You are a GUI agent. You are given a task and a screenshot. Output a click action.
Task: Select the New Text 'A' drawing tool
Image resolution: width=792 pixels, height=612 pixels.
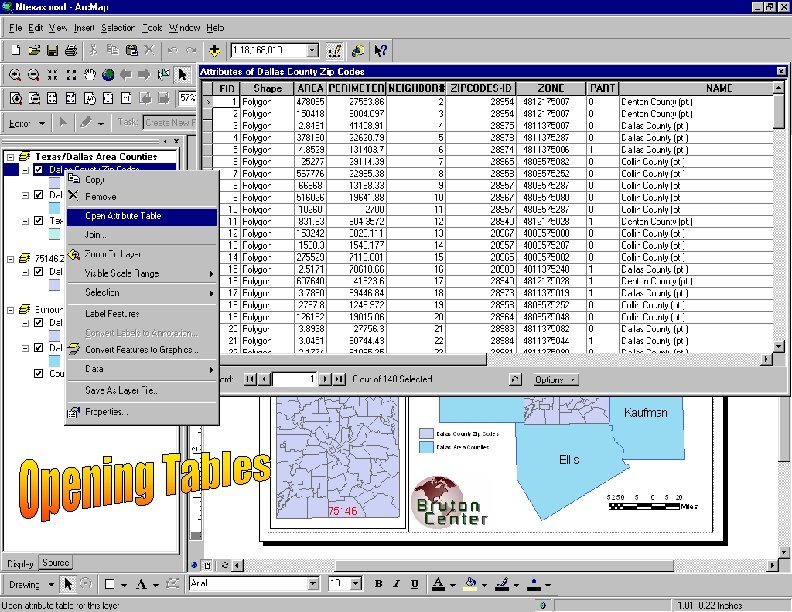[x=141, y=584]
